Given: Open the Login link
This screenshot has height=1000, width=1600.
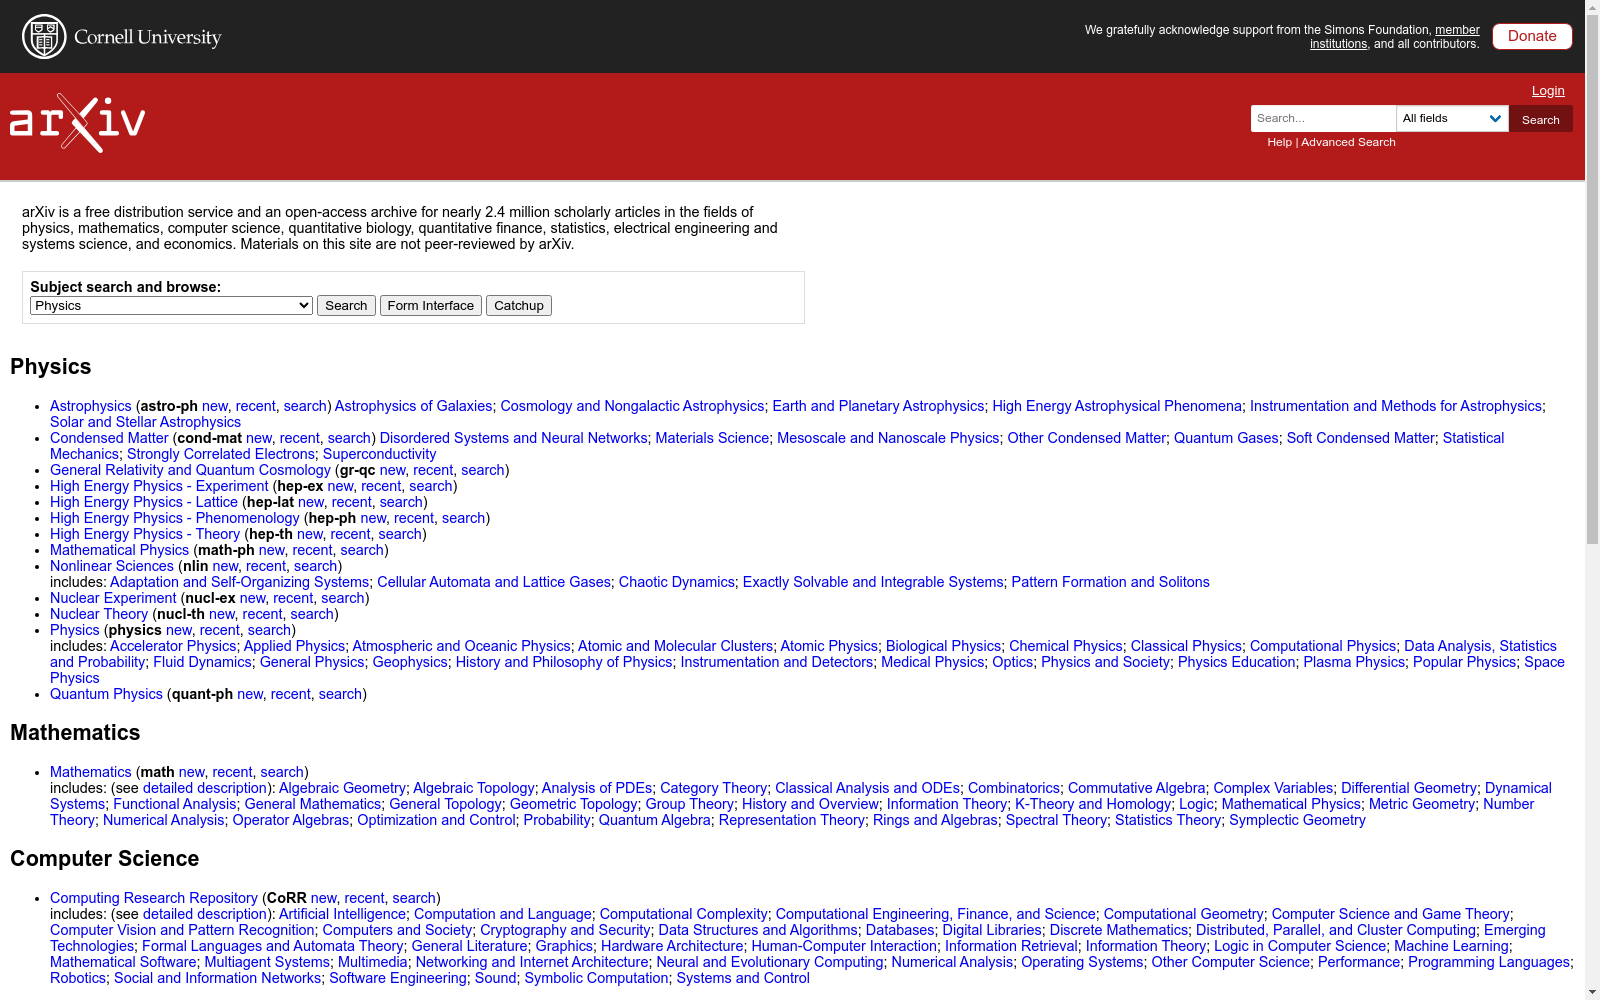Looking at the screenshot, I should (1548, 91).
